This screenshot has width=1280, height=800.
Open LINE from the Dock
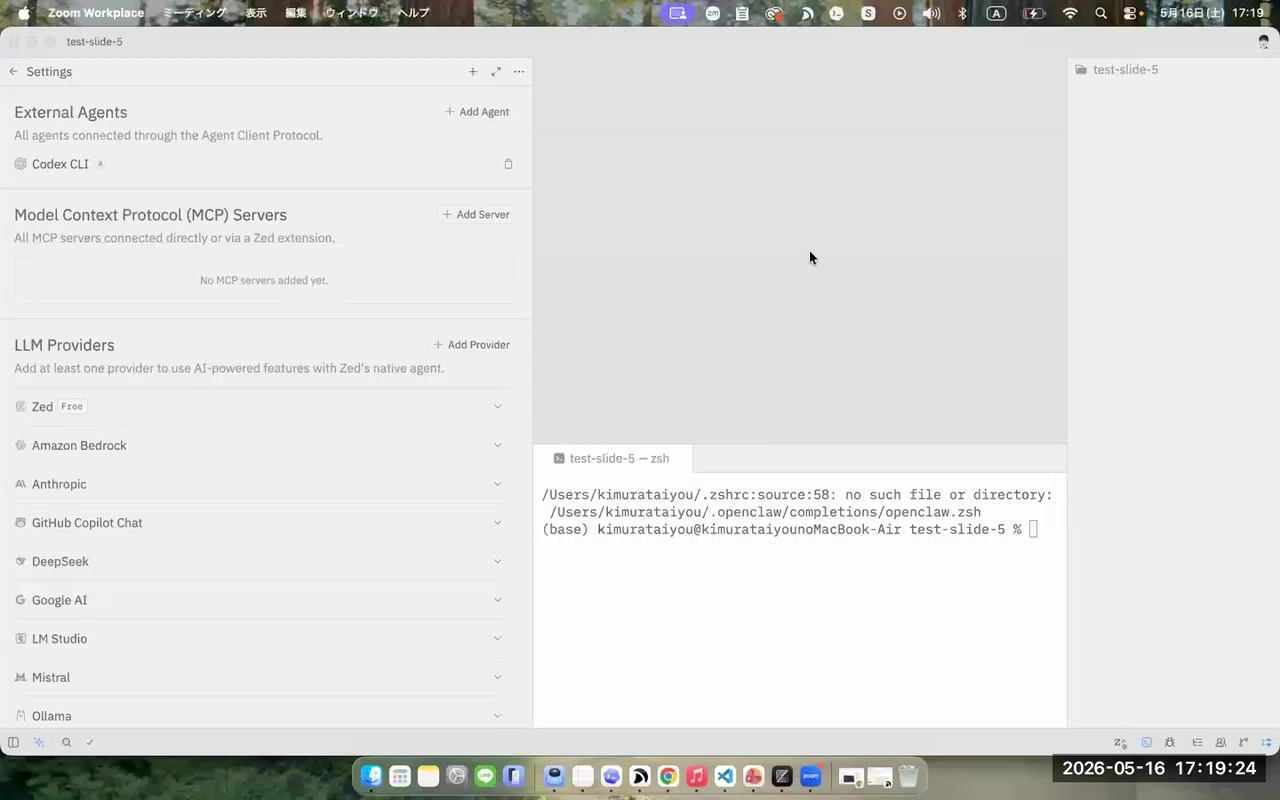pyautogui.click(x=485, y=776)
